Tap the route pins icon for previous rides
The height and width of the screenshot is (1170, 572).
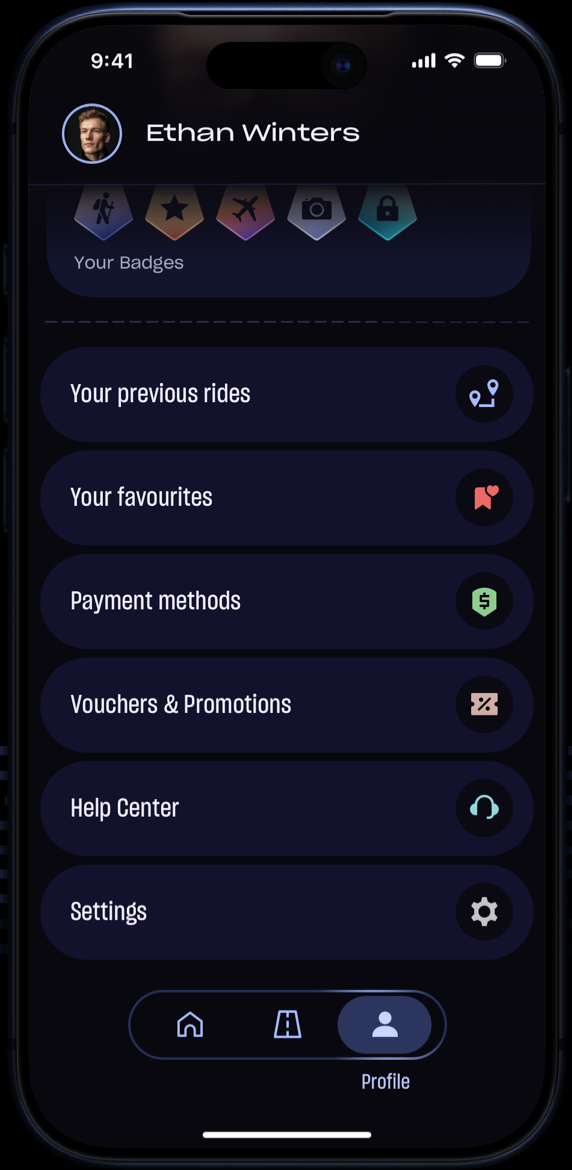[x=484, y=394]
